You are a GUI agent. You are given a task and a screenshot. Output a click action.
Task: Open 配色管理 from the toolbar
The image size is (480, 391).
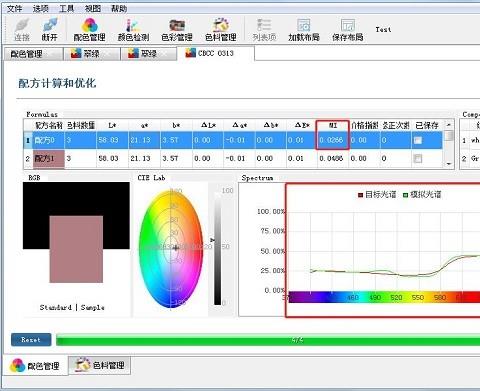click(x=89, y=30)
